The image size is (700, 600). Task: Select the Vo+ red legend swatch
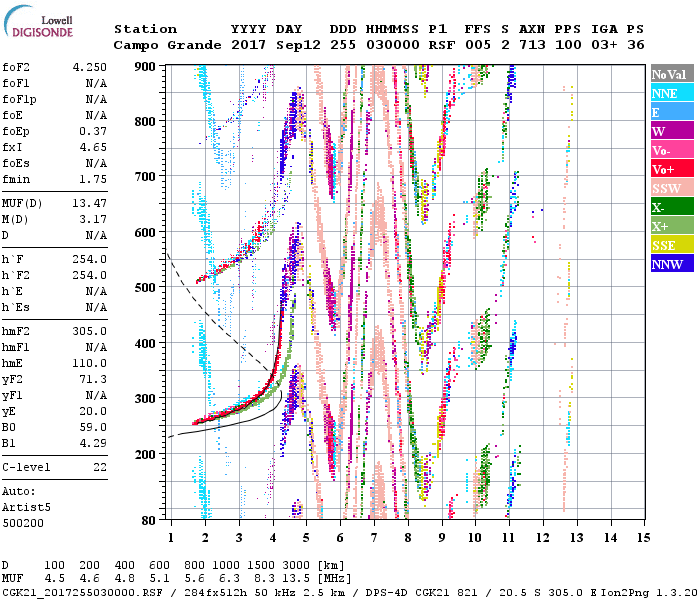pos(672,169)
